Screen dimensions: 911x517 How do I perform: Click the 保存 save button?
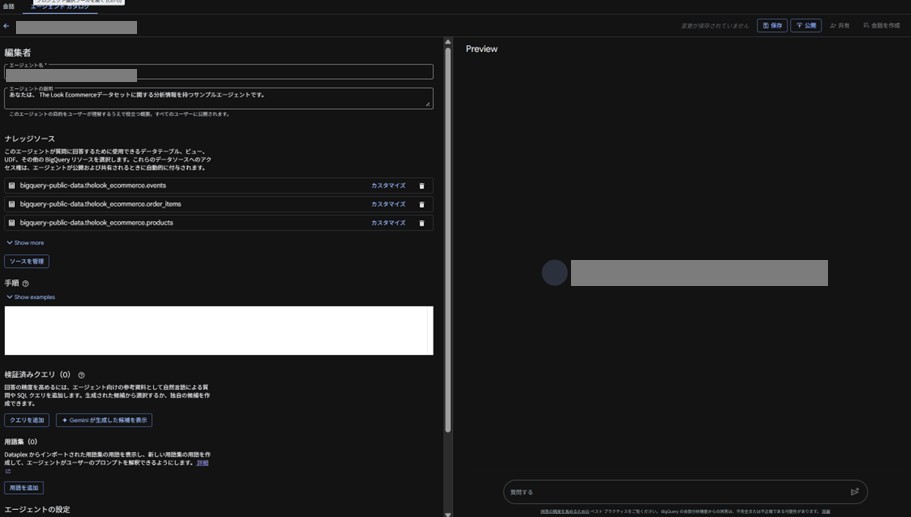point(771,26)
